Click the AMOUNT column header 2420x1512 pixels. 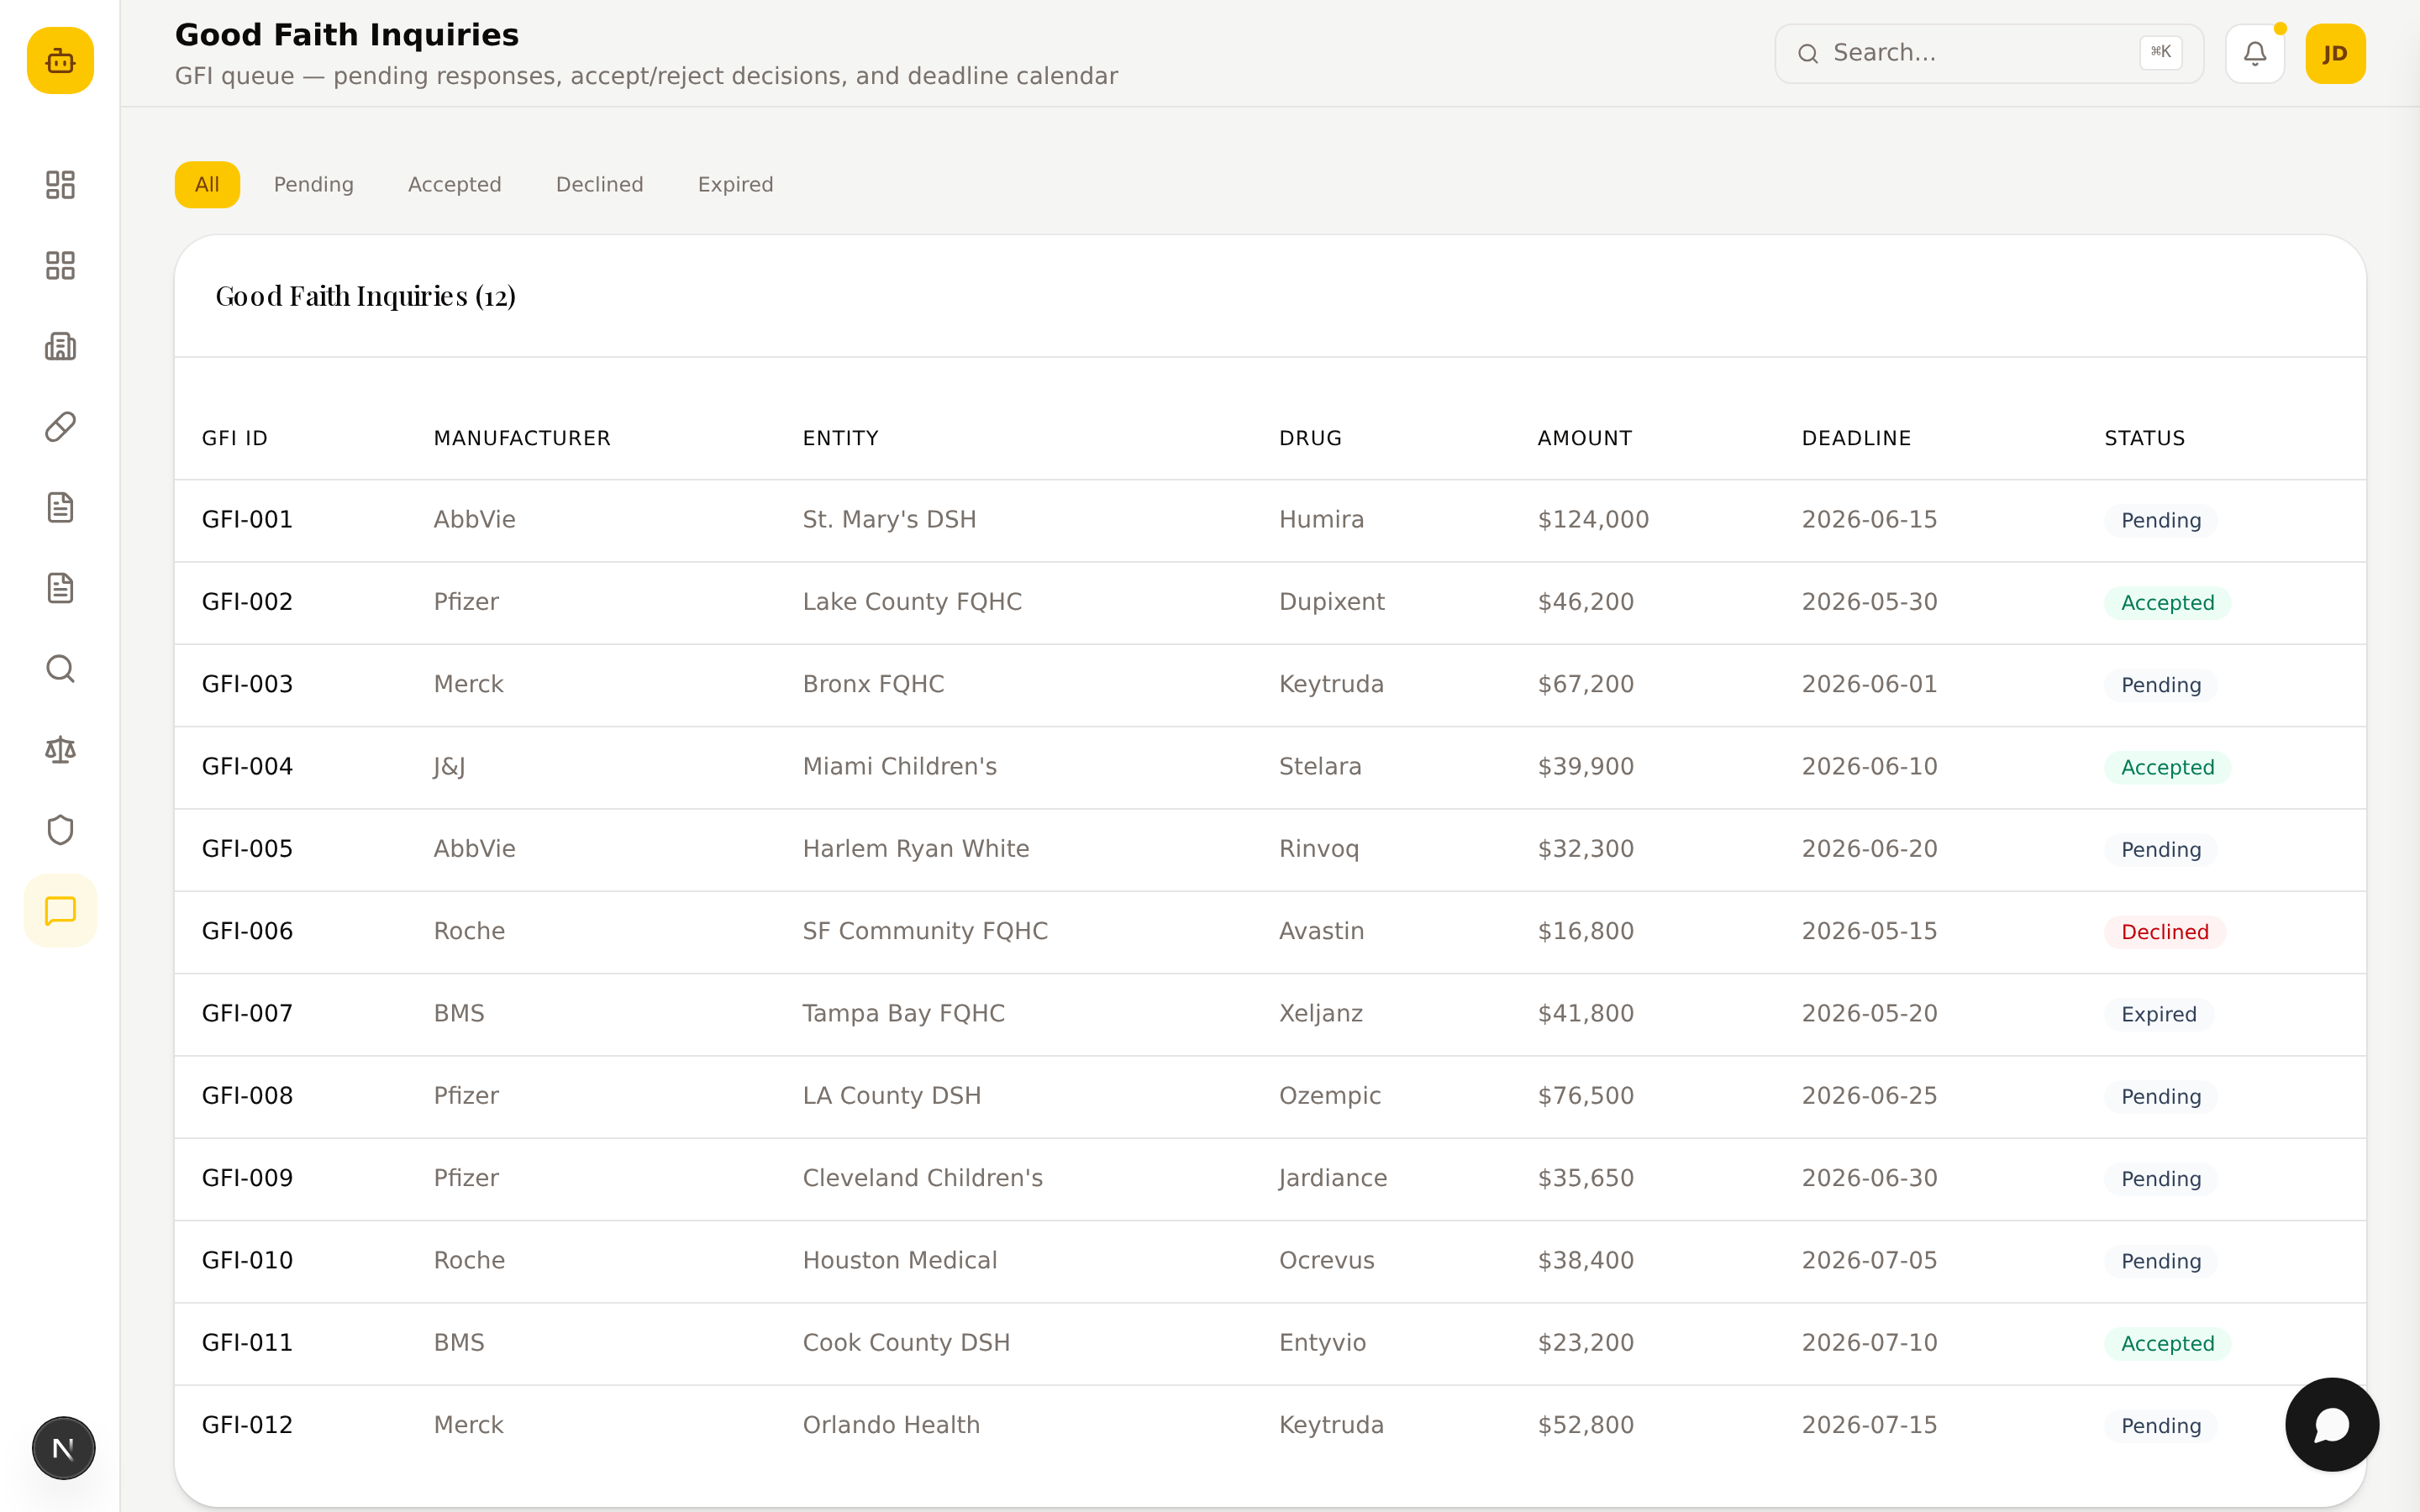click(x=1585, y=438)
